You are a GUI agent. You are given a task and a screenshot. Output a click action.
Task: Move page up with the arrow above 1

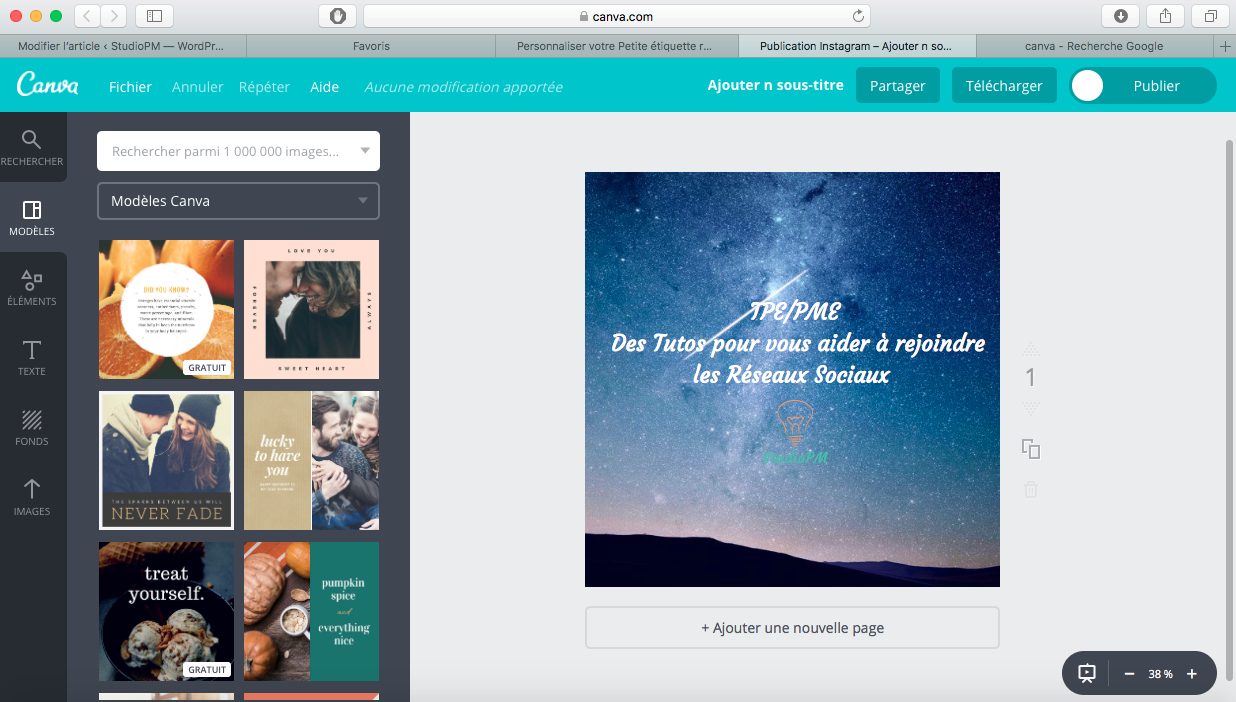coord(1031,349)
